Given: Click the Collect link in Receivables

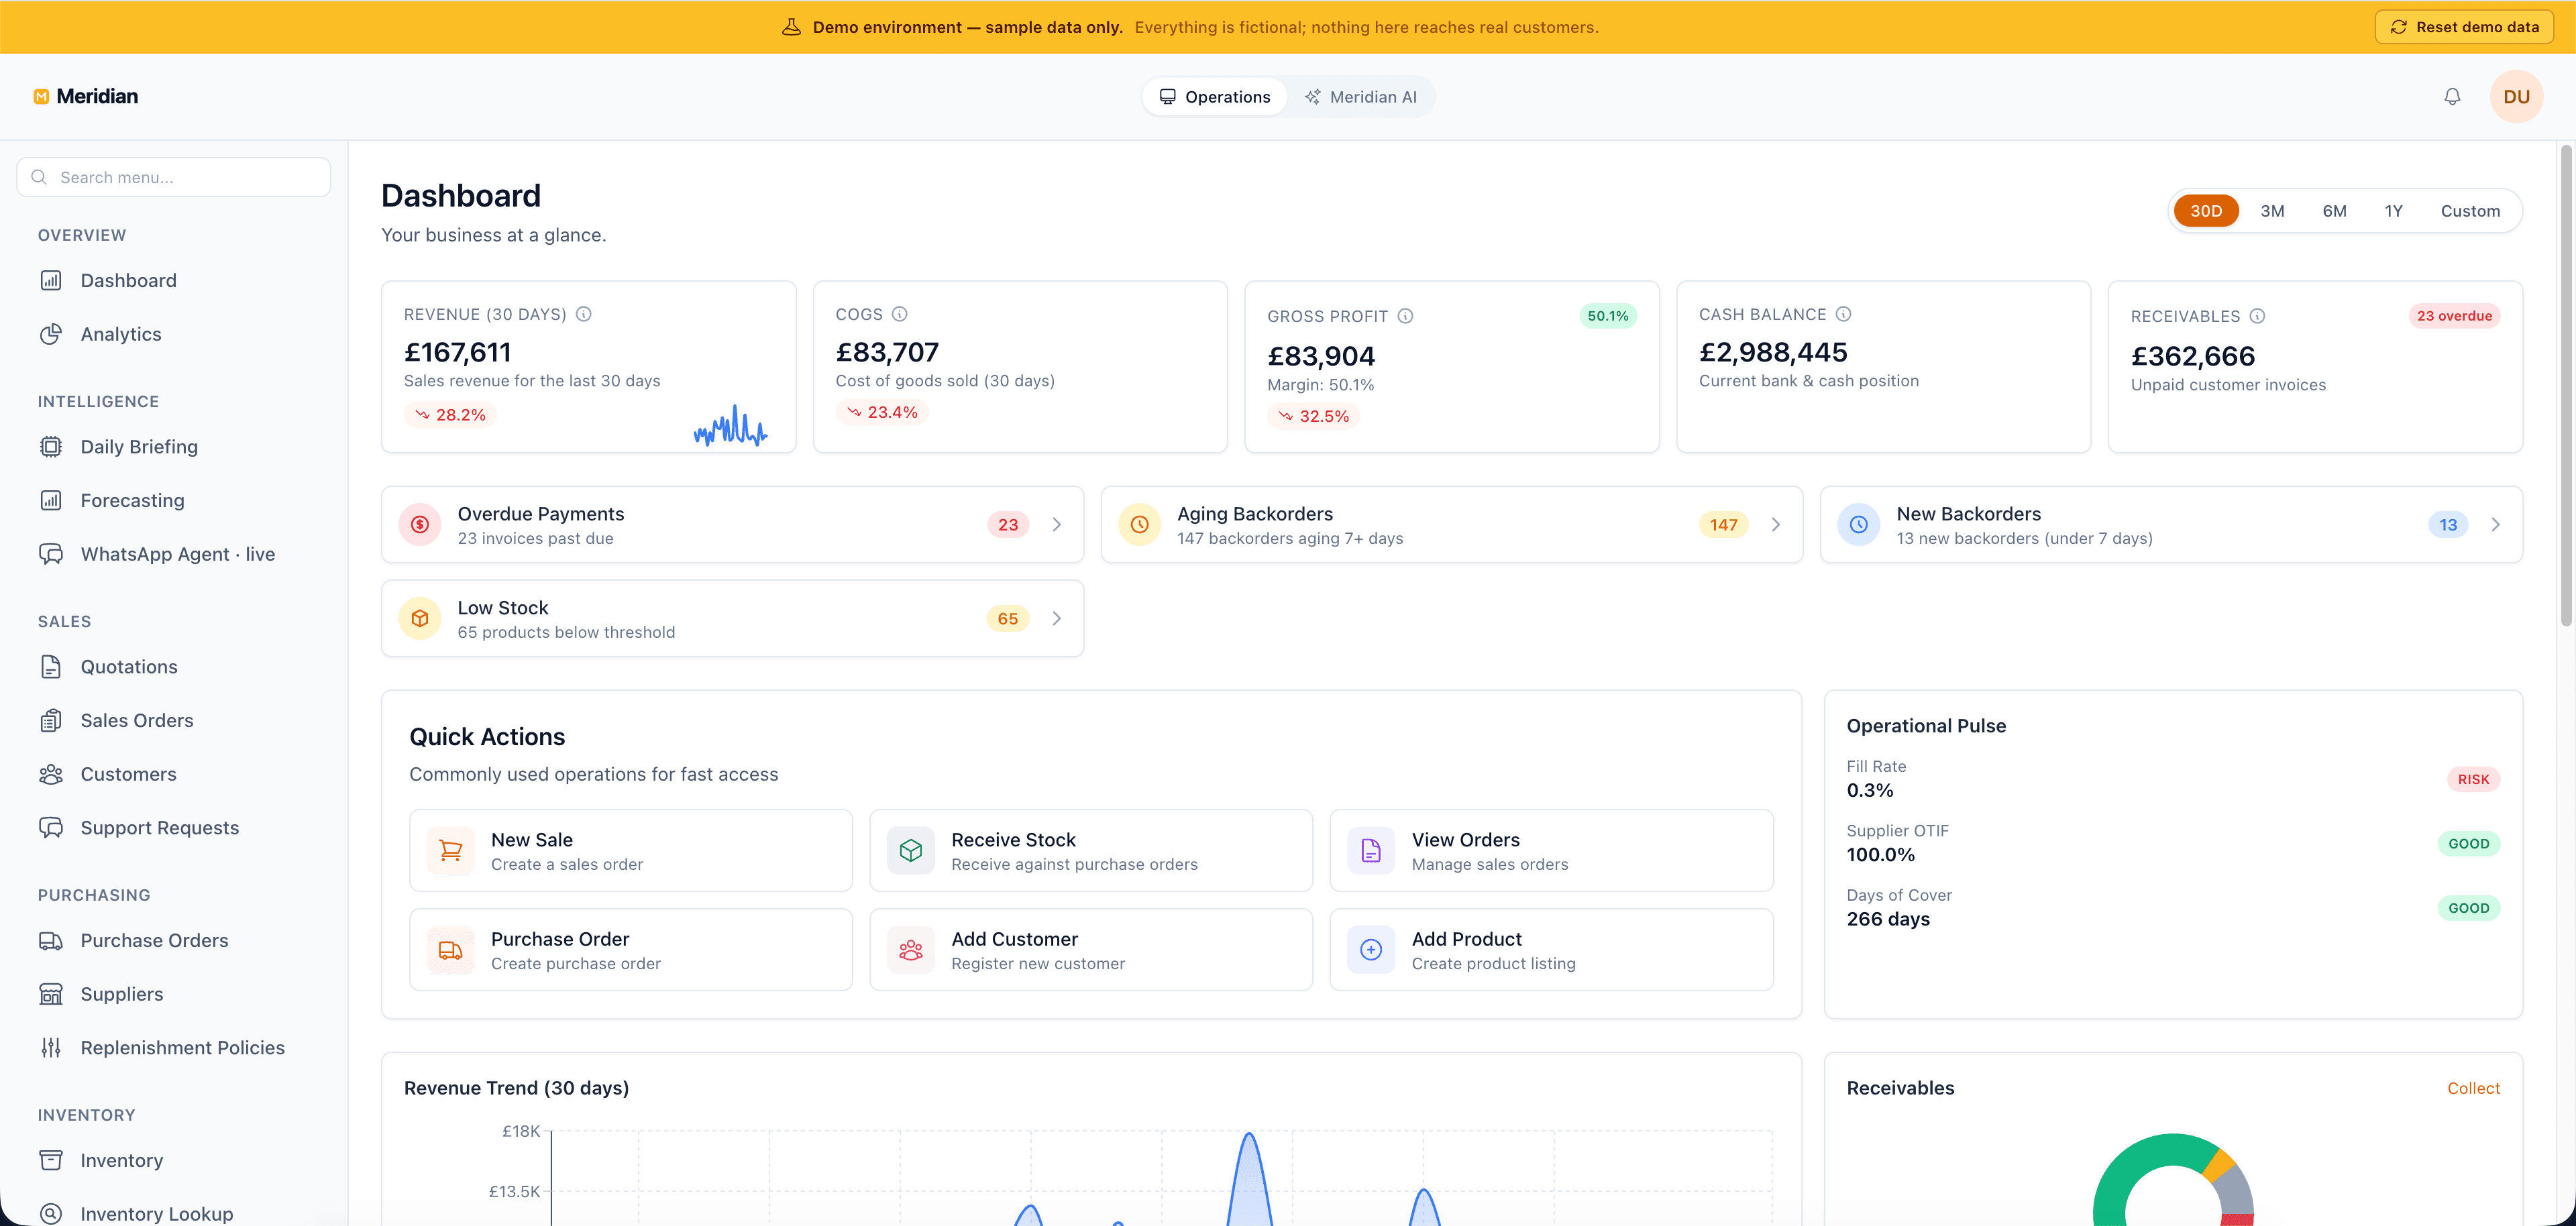Looking at the screenshot, I should click(x=2473, y=1088).
